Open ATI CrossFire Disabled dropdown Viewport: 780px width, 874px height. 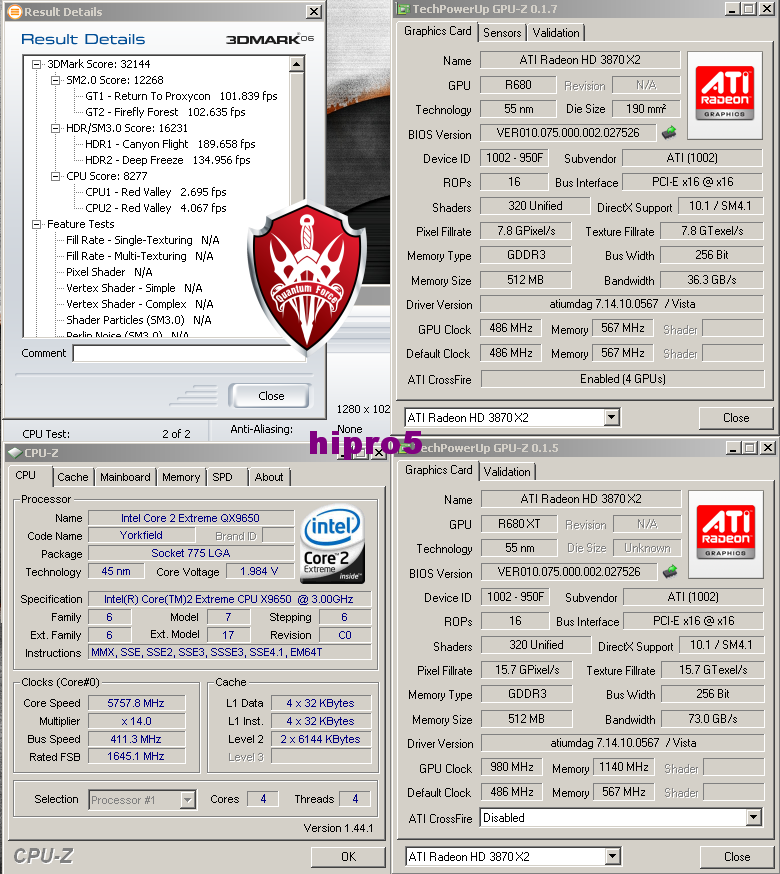[x=754, y=818]
